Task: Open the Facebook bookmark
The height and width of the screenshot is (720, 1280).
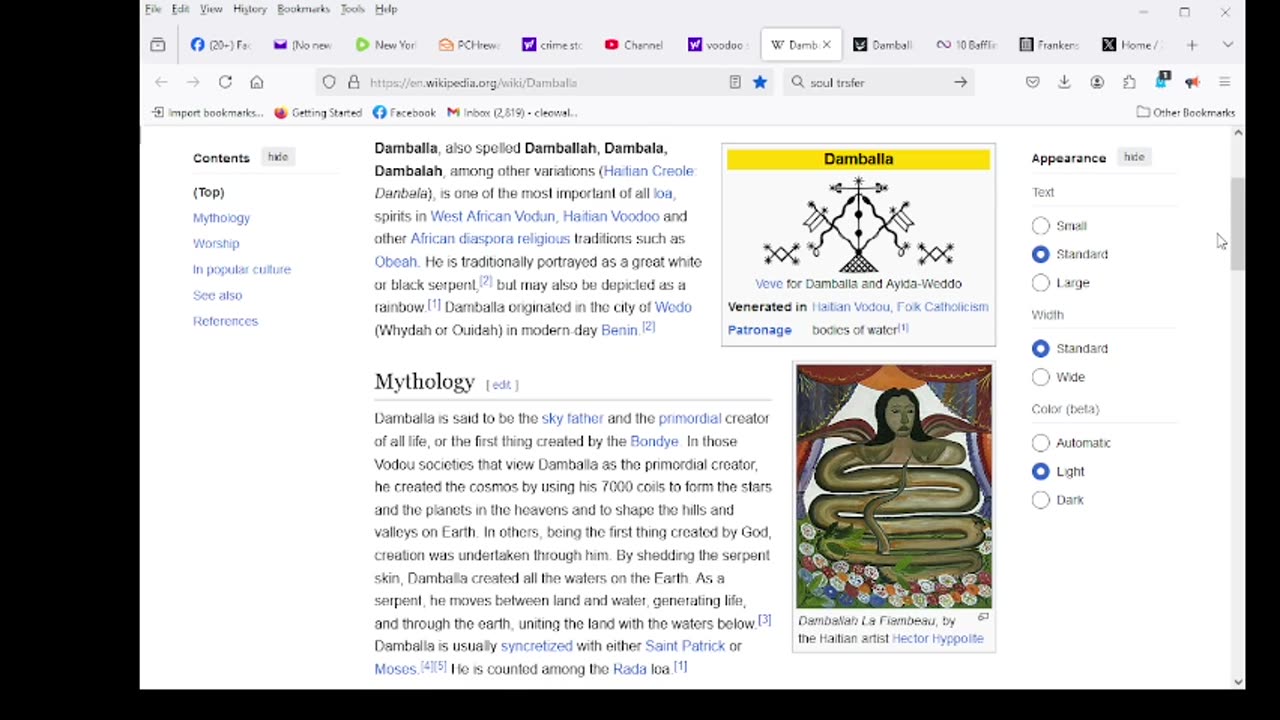Action: [404, 112]
